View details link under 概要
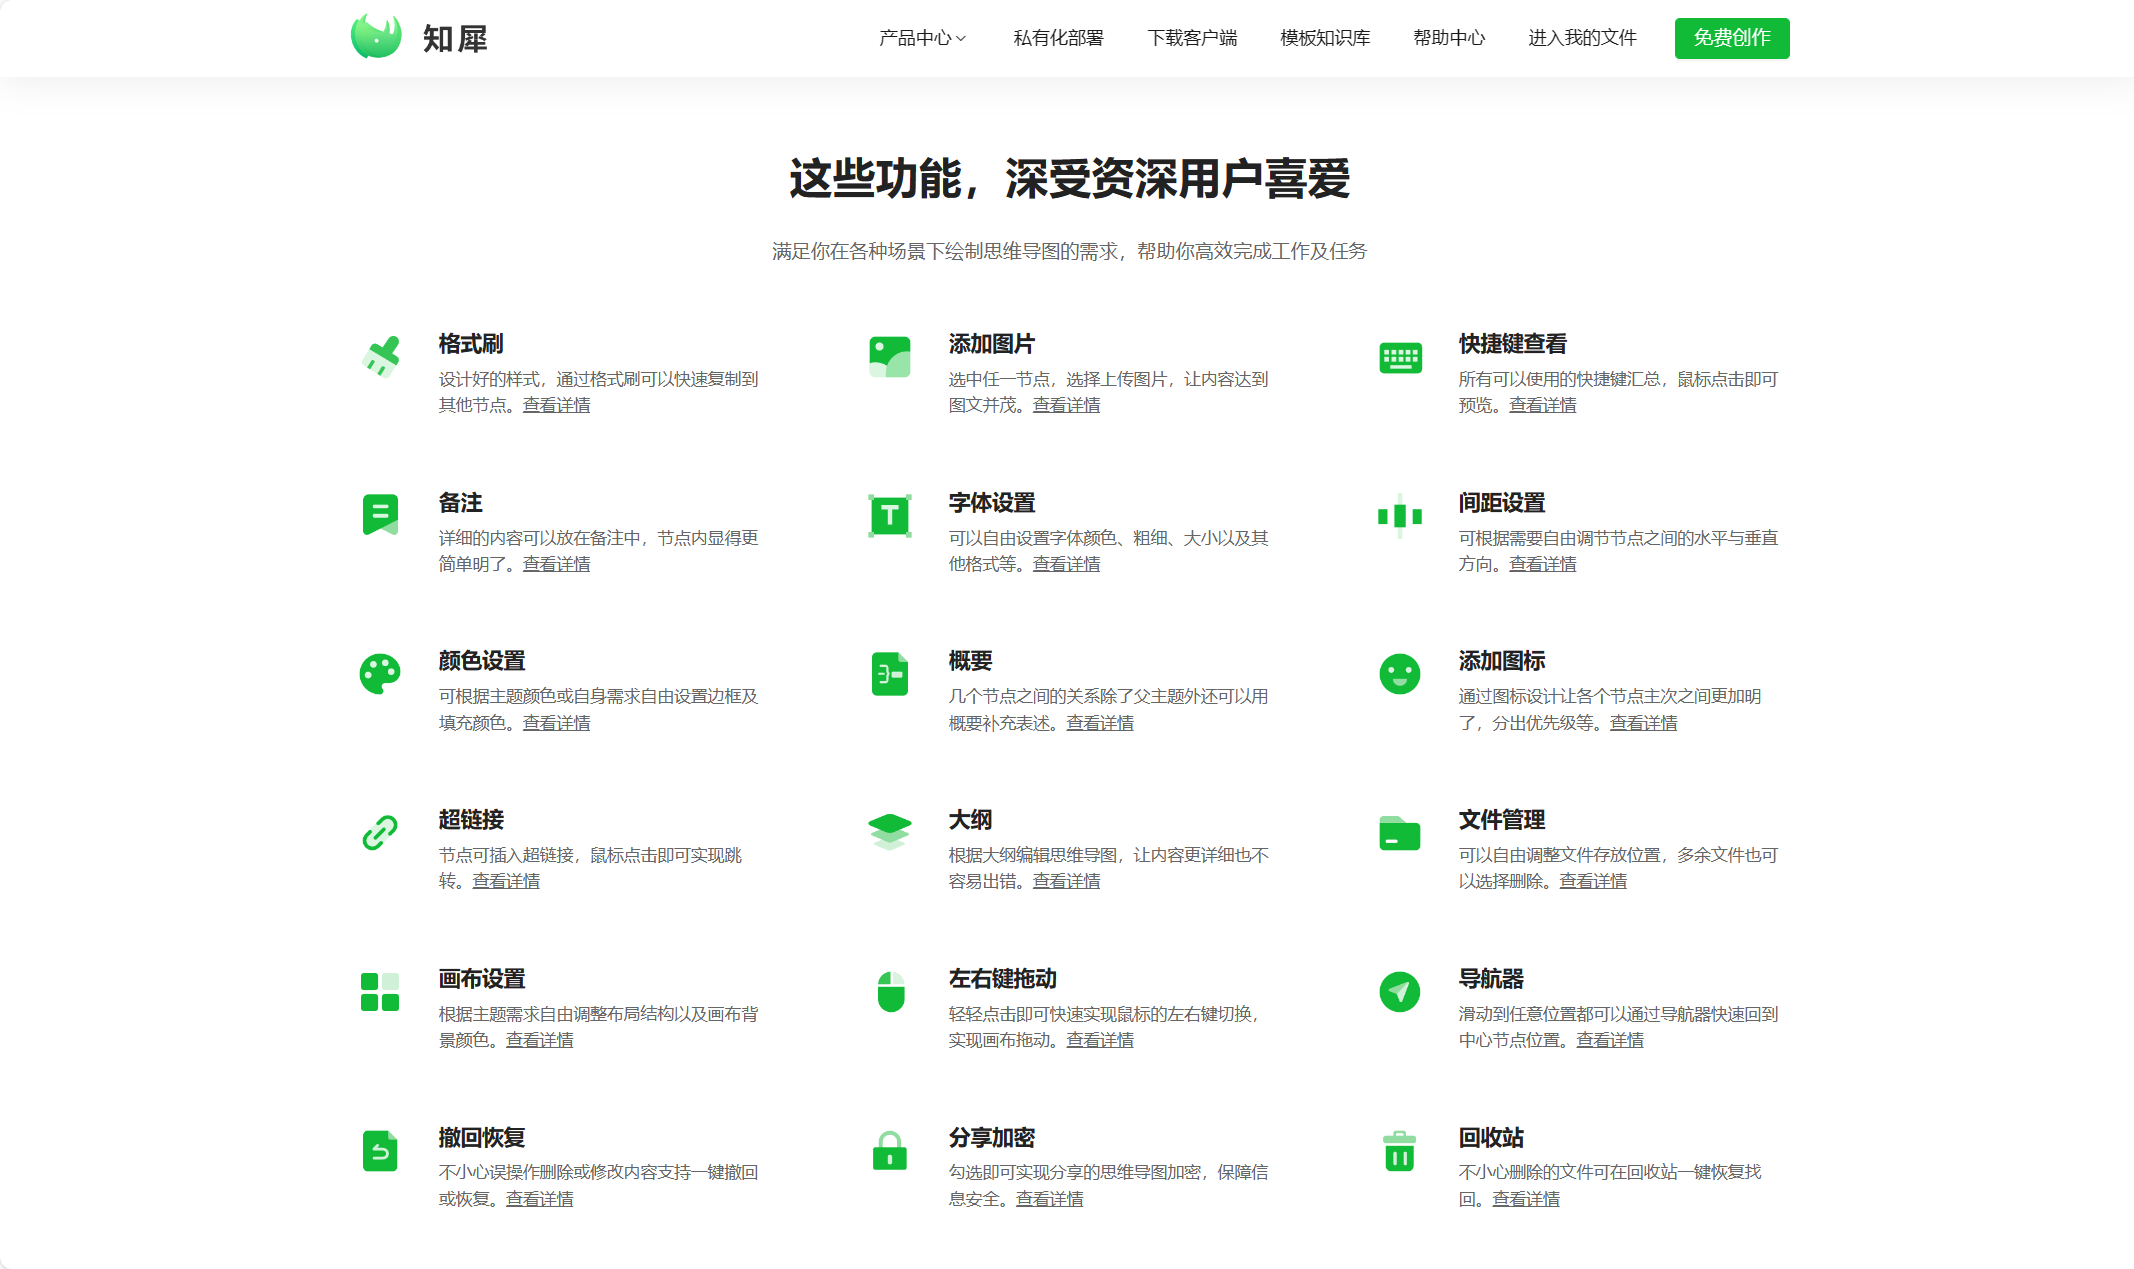 (x=1100, y=723)
